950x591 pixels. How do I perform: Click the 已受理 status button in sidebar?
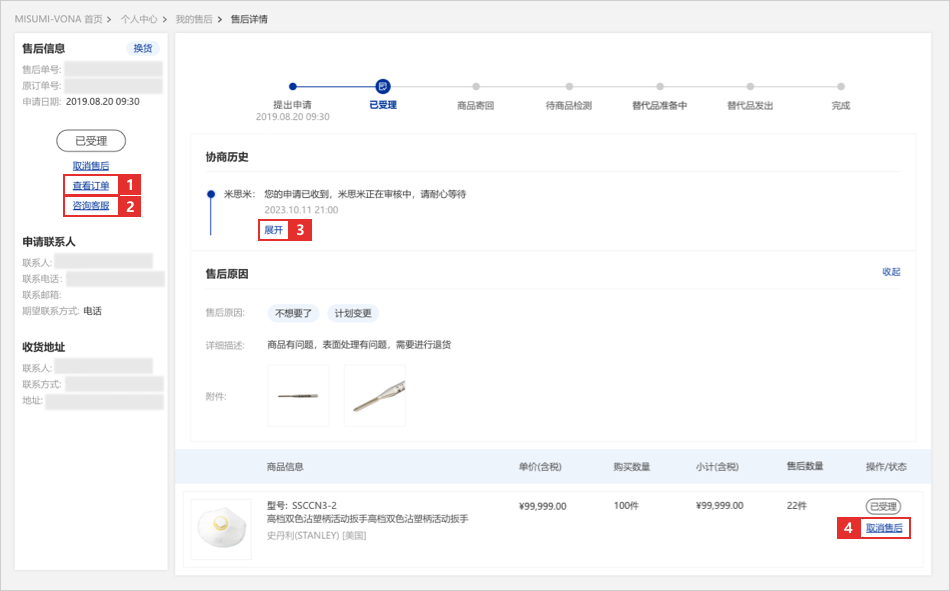click(x=91, y=141)
